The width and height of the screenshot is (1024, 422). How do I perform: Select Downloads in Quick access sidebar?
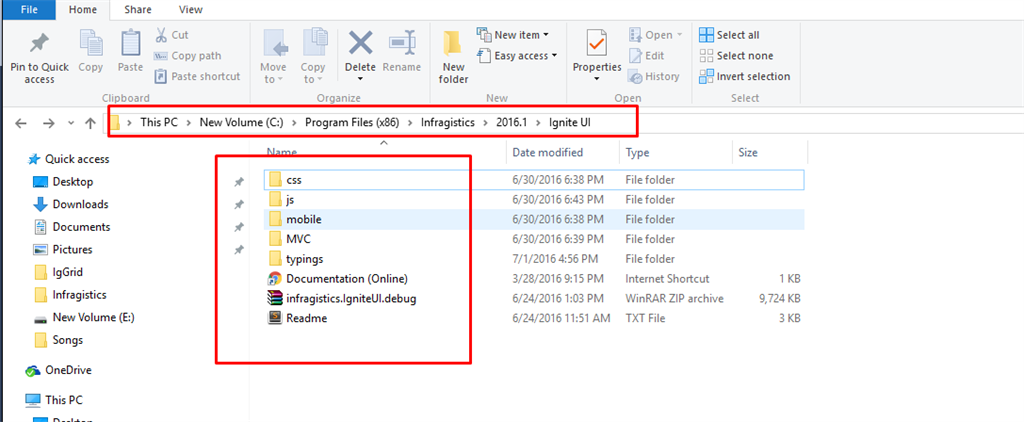[x=80, y=204]
